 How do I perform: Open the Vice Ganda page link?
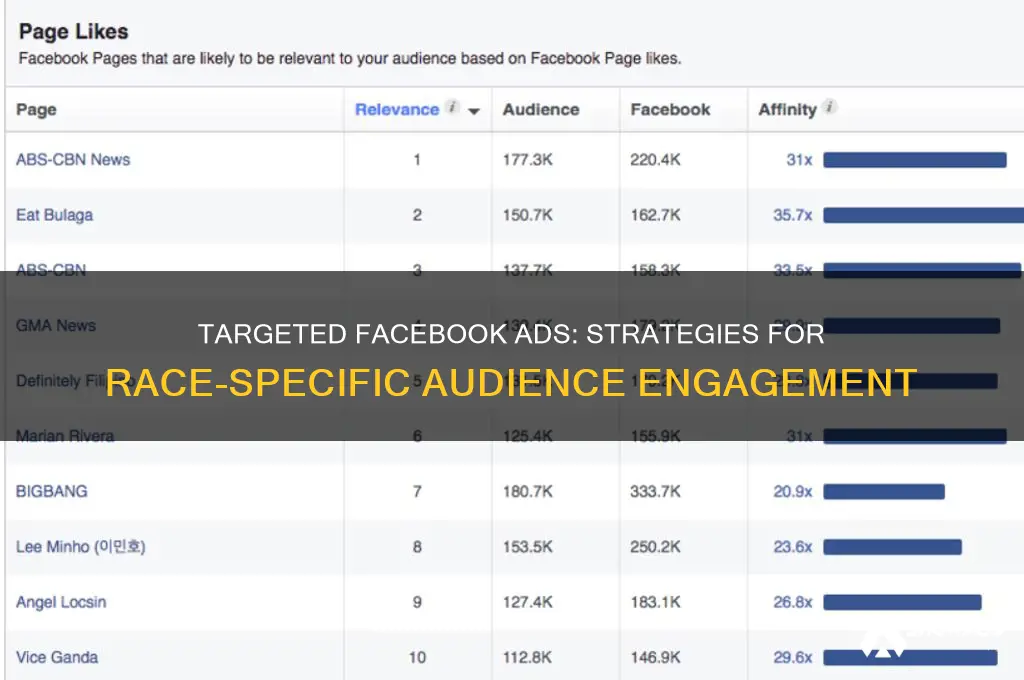tap(57, 657)
